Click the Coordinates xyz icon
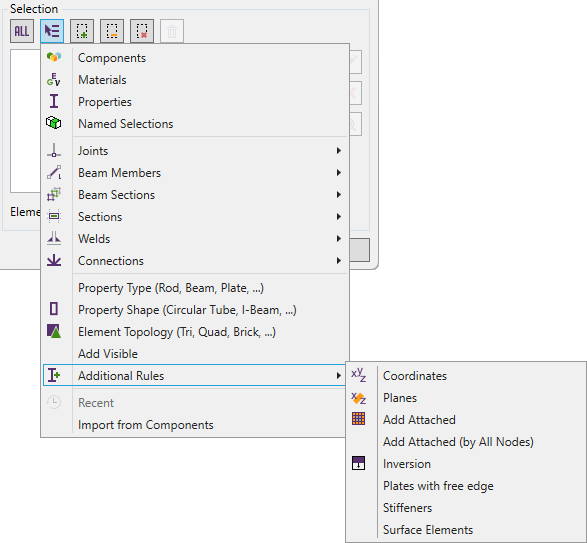The height and width of the screenshot is (543, 587). 359,375
